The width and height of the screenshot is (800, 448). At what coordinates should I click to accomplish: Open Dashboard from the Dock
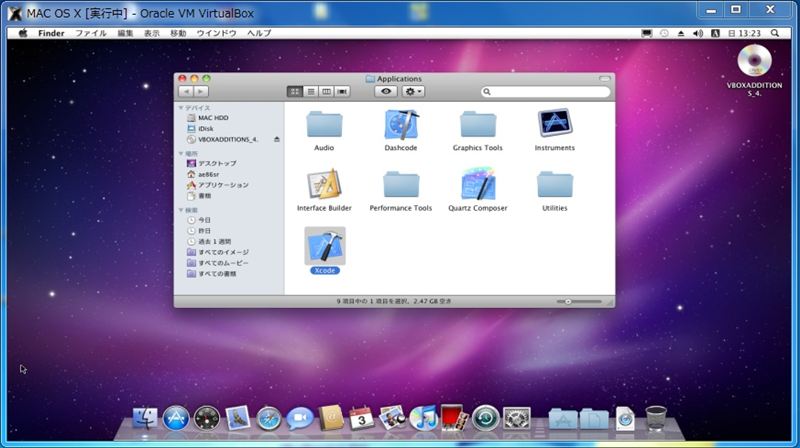point(207,418)
